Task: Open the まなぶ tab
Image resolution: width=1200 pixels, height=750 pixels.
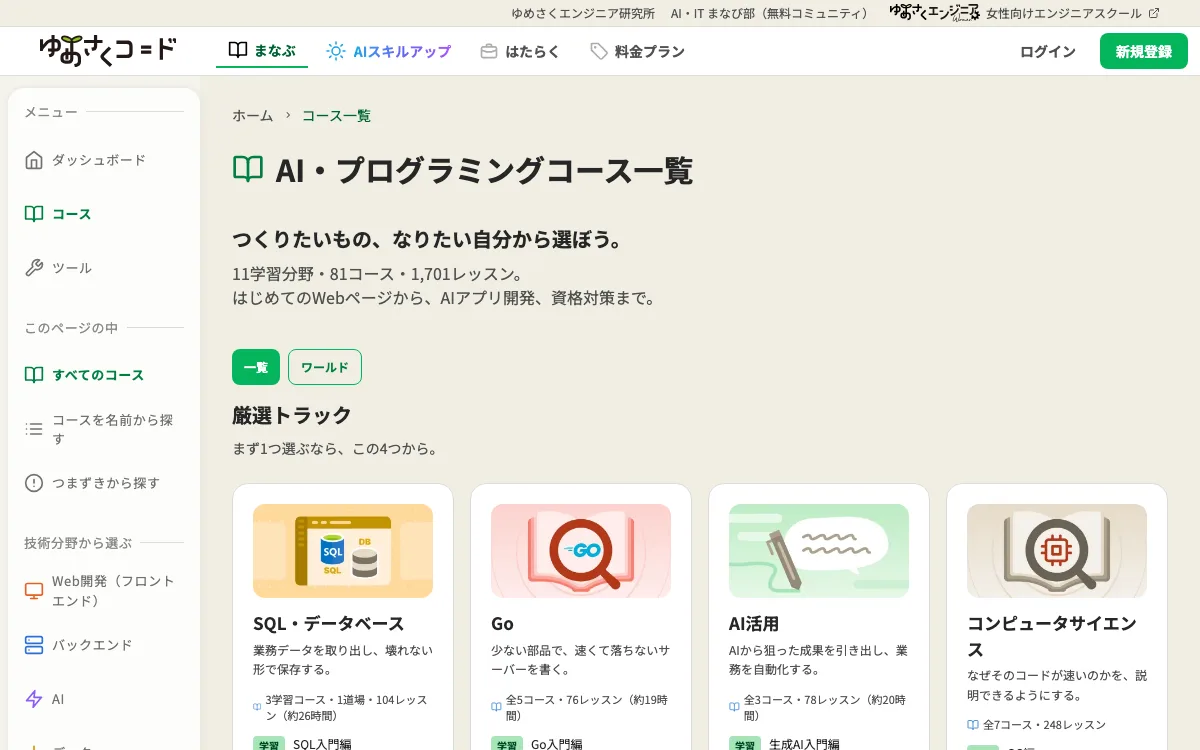Action: click(x=262, y=51)
